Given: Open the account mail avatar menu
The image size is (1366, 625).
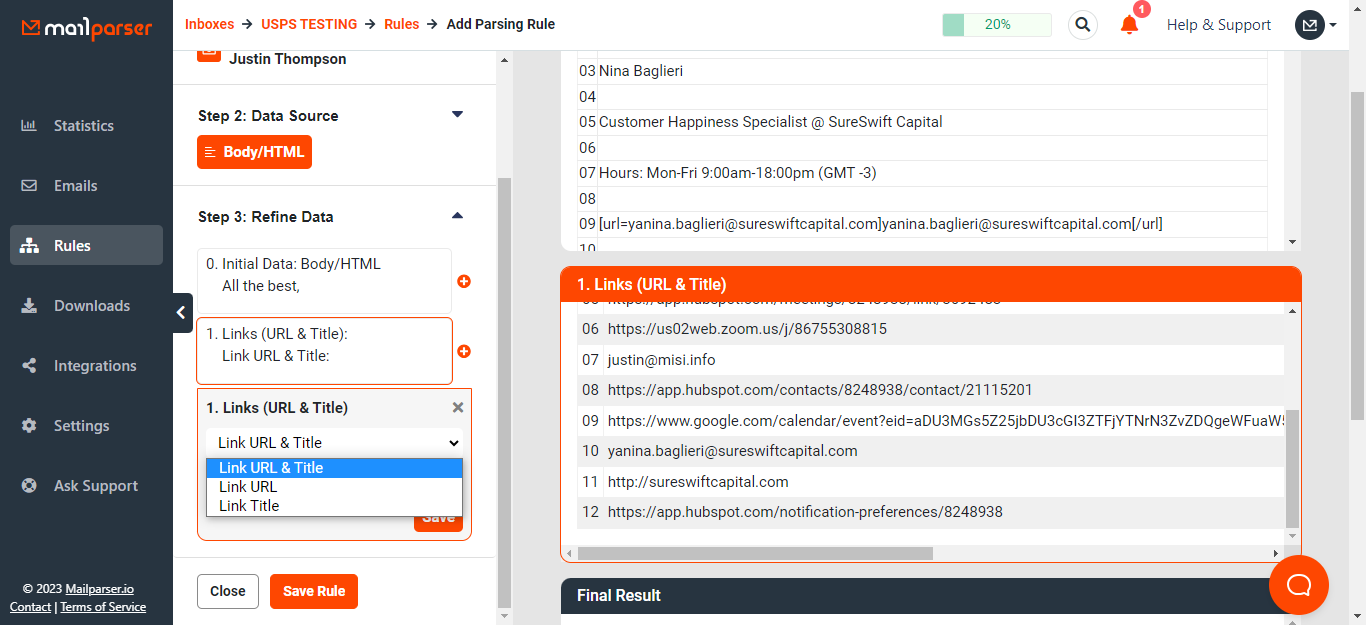Looking at the screenshot, I should coord(1310,25).
